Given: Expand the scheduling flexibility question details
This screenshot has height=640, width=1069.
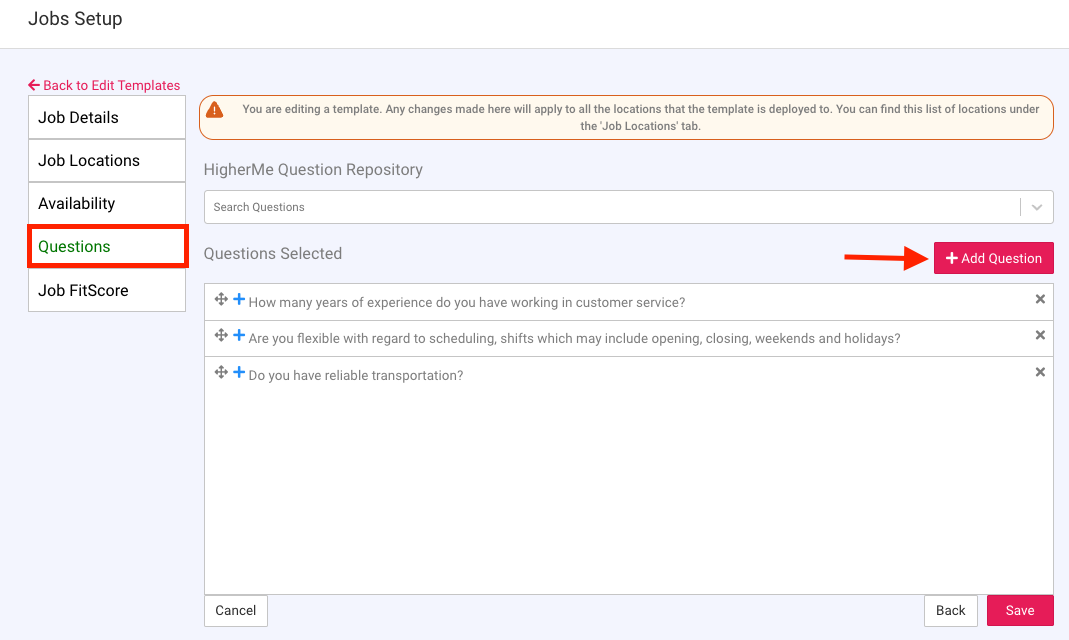Looking at the screenshot, I should (239, 336).
